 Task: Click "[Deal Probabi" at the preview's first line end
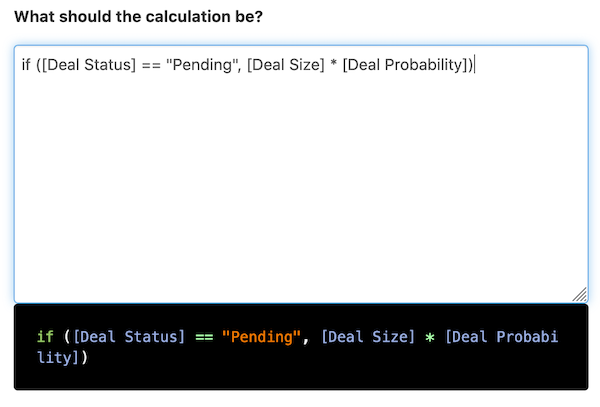(x=502, y=337)
